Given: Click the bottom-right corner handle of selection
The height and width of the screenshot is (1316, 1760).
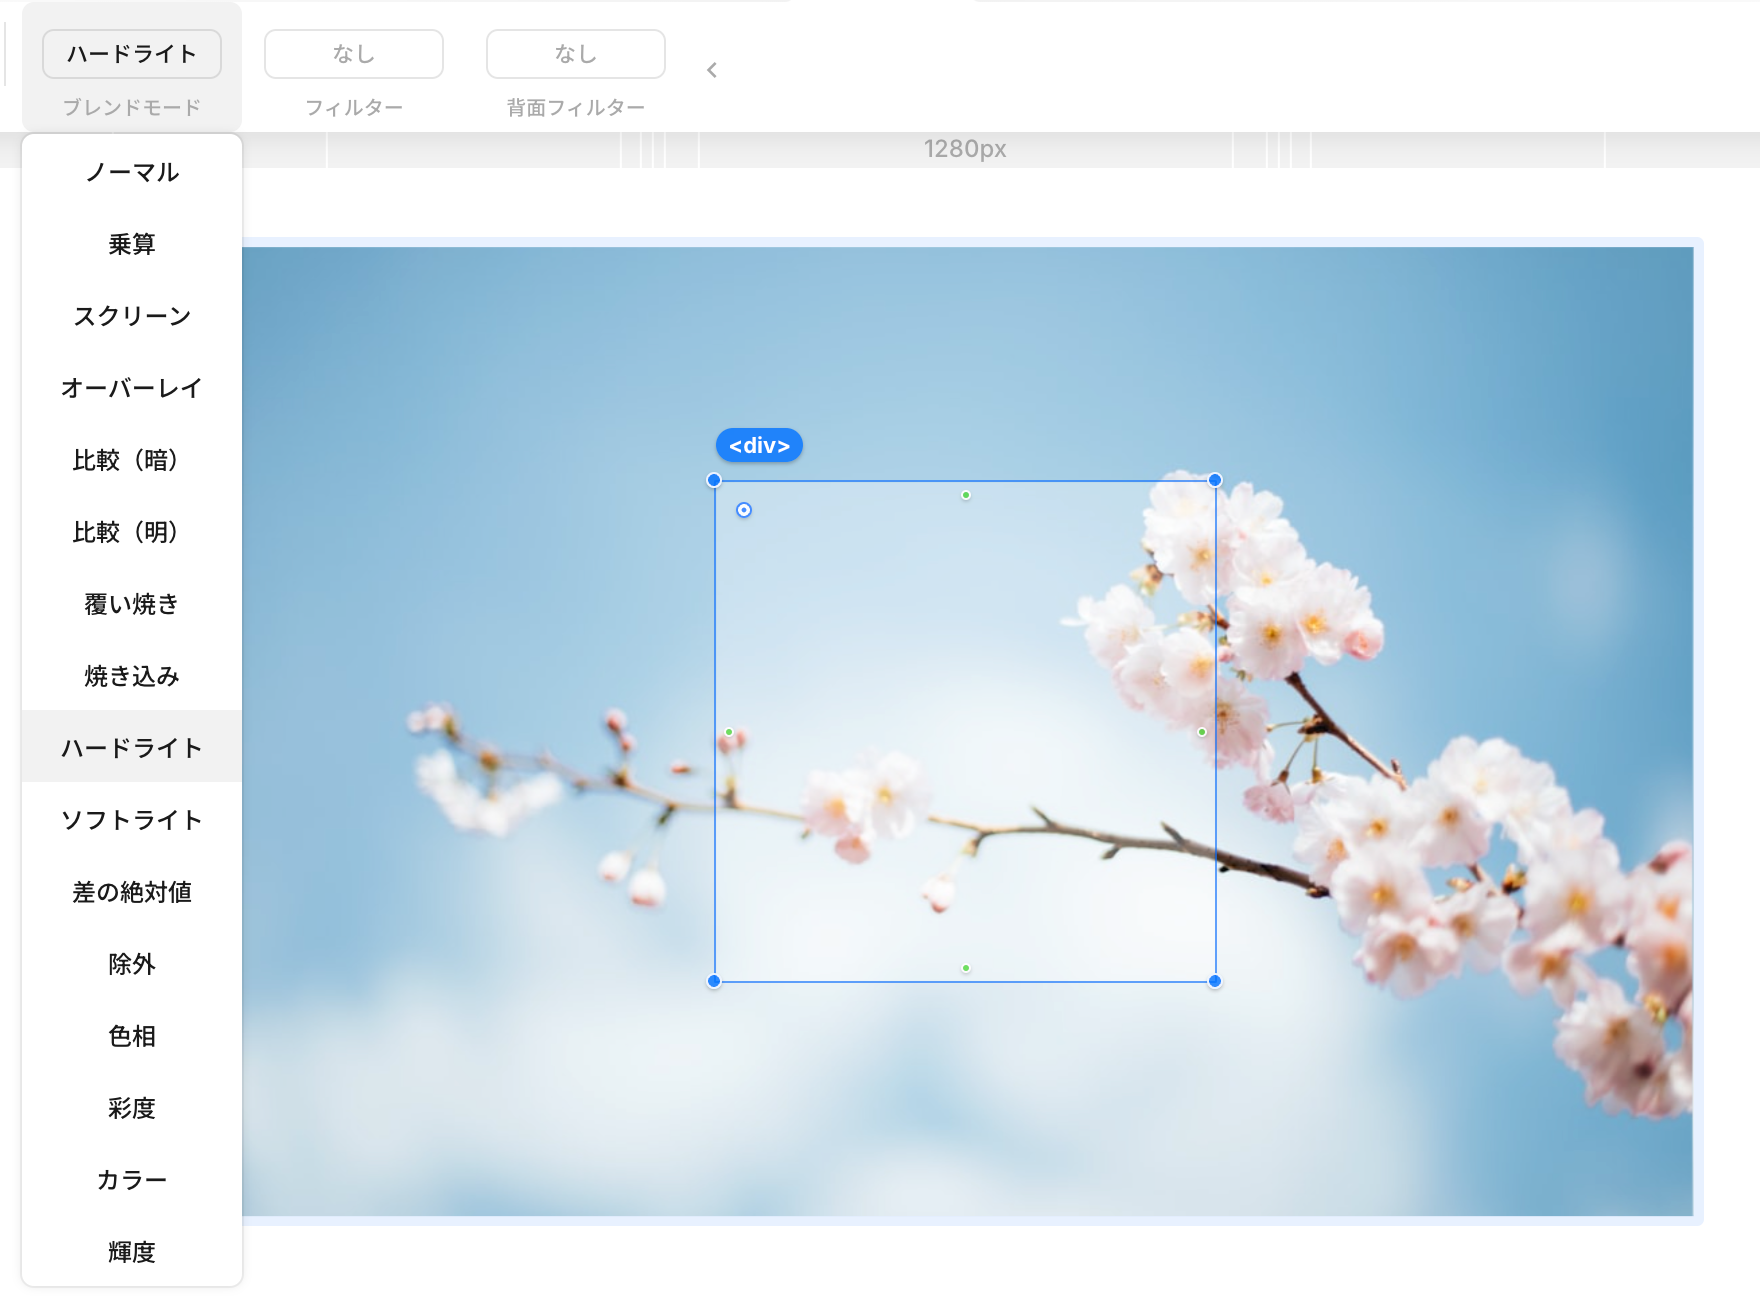Looking at the screenshot, I should click(x=1215, y=981).
